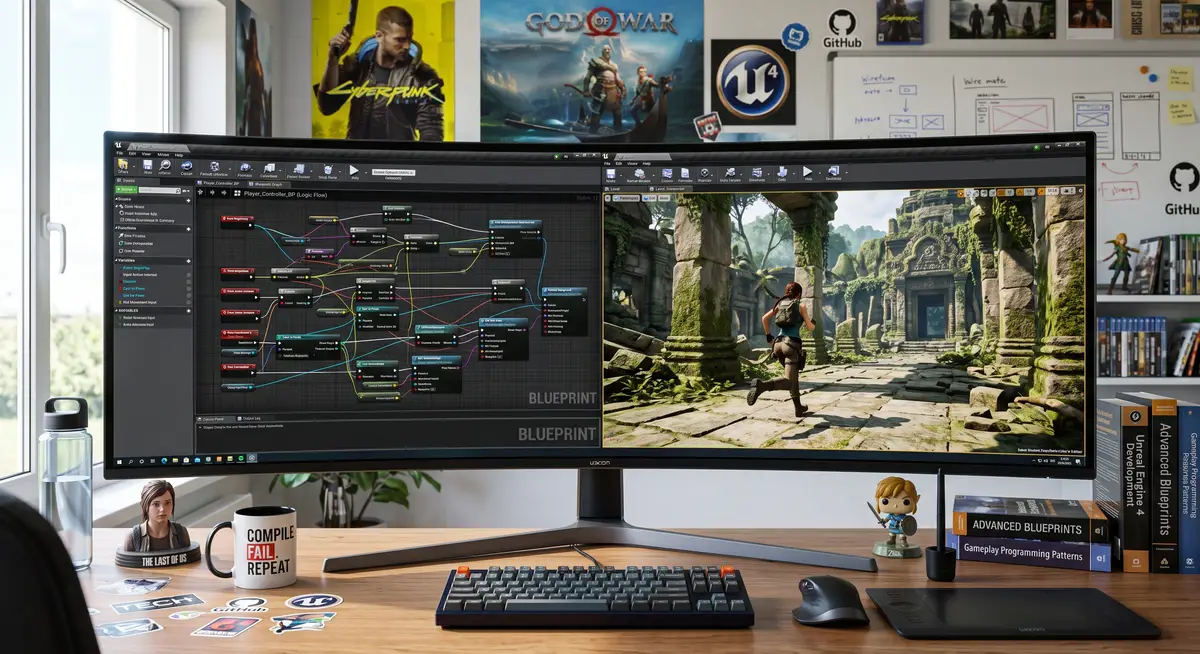Go back with the left arrow graph navigation icon
The height and width of the screenshot is (654, 1200).
click(212, 192)
